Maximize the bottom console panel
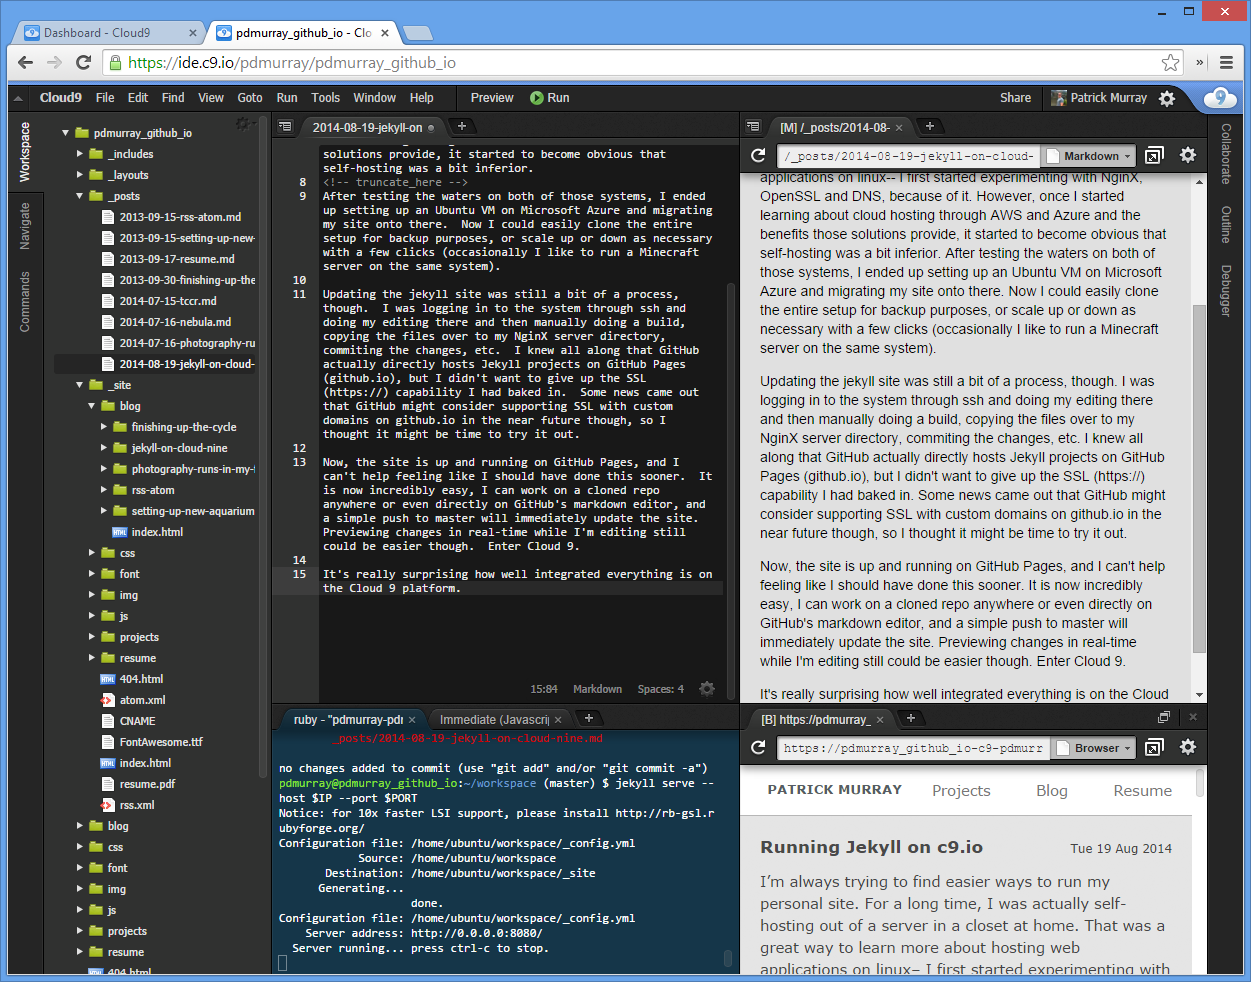Screen dimensions: 1251x982 tap(1164, 717)
